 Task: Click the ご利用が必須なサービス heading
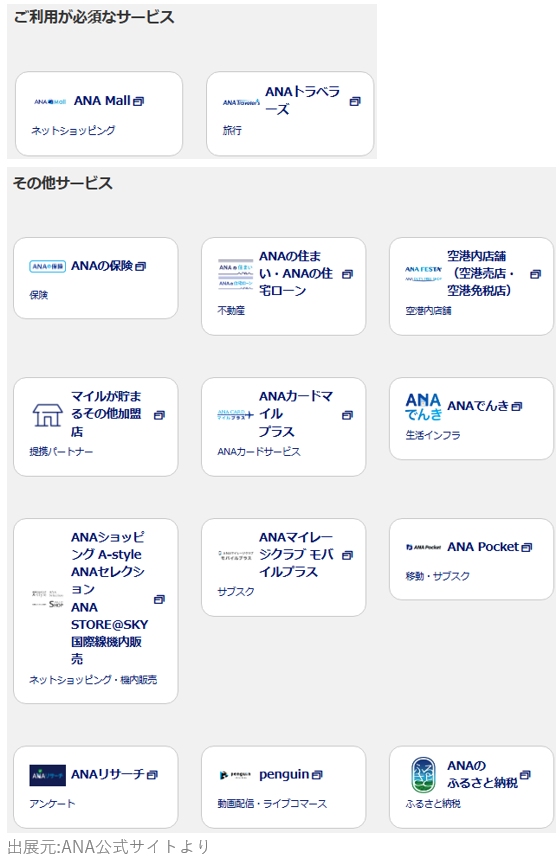pyautogui.click(x=94, y=17)
